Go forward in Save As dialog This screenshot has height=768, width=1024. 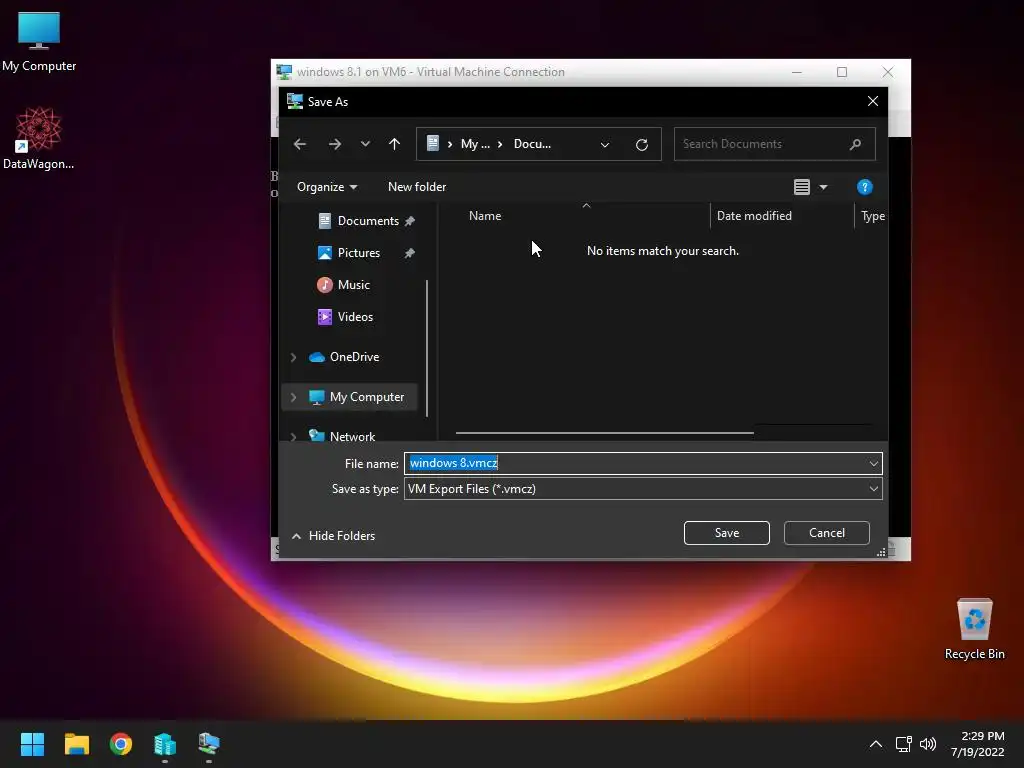coord(334,144)
